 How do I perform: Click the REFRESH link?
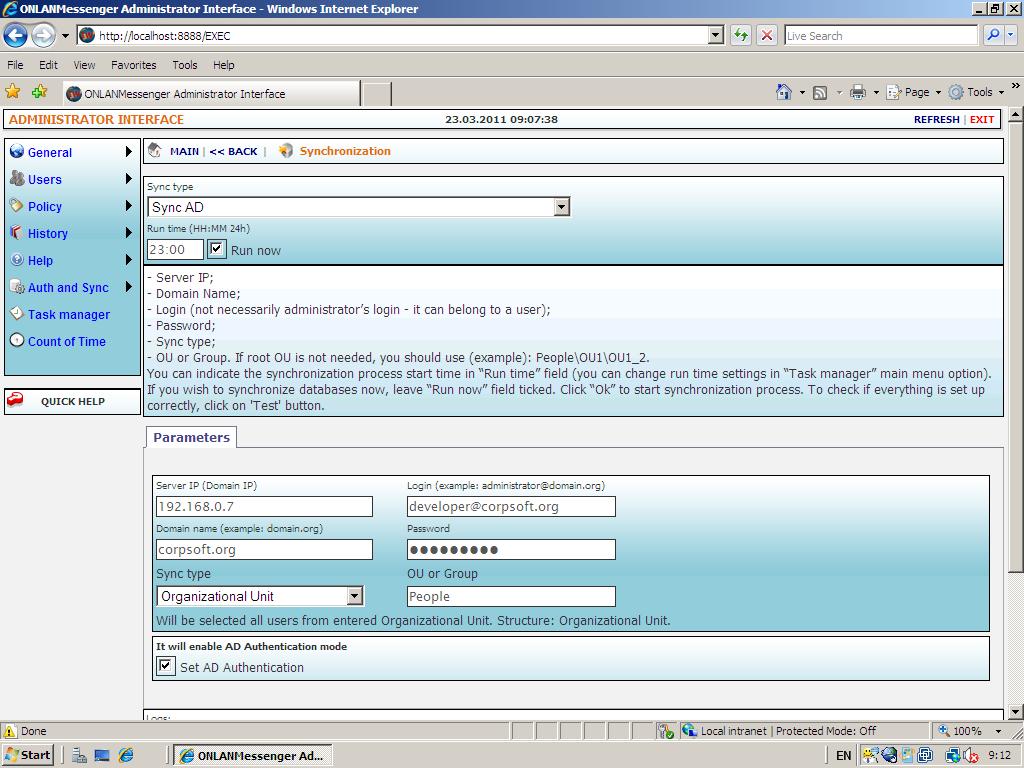[x=936, y=119]
